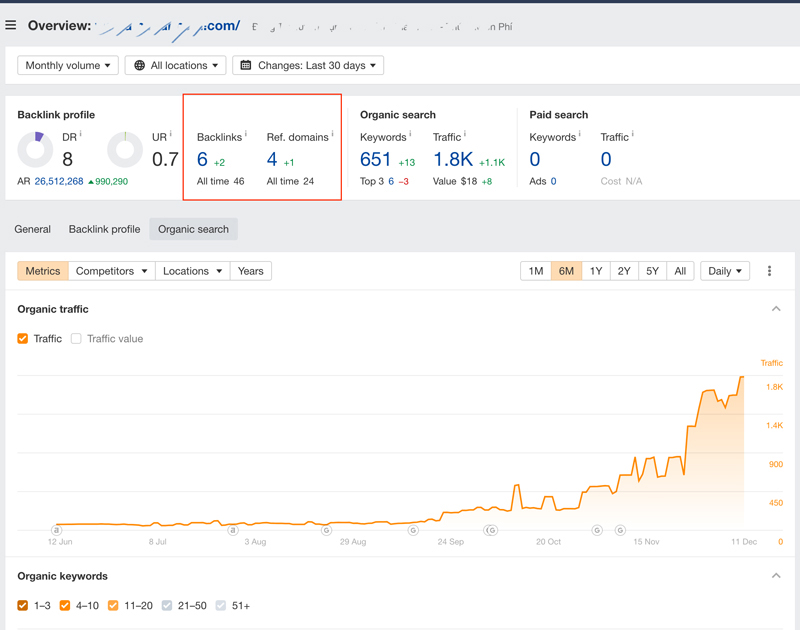
Task: Set chart range to 1Y
Action: coord(596,271)
